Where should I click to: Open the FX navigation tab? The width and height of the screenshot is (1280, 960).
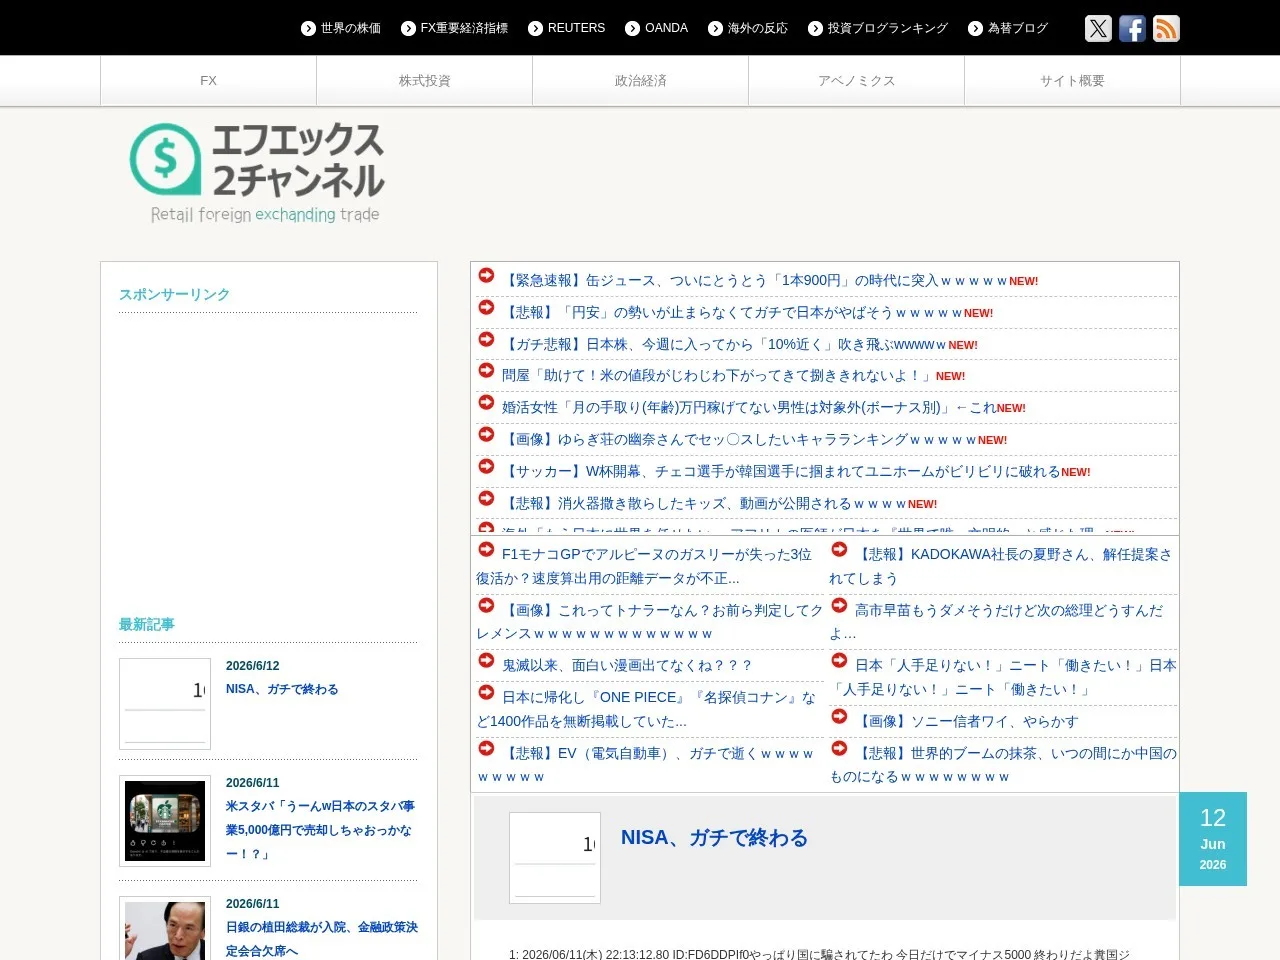pyautogui.click(x=208, y=81)
